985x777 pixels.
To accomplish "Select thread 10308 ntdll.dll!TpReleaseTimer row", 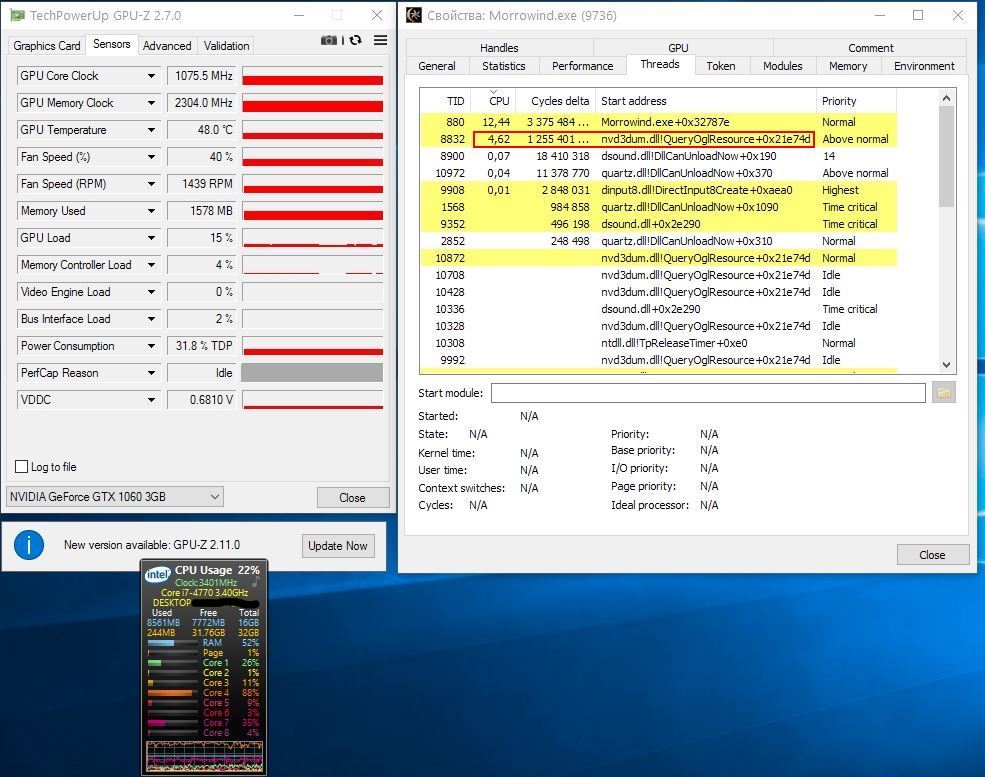I will click(x=658, y=343).
